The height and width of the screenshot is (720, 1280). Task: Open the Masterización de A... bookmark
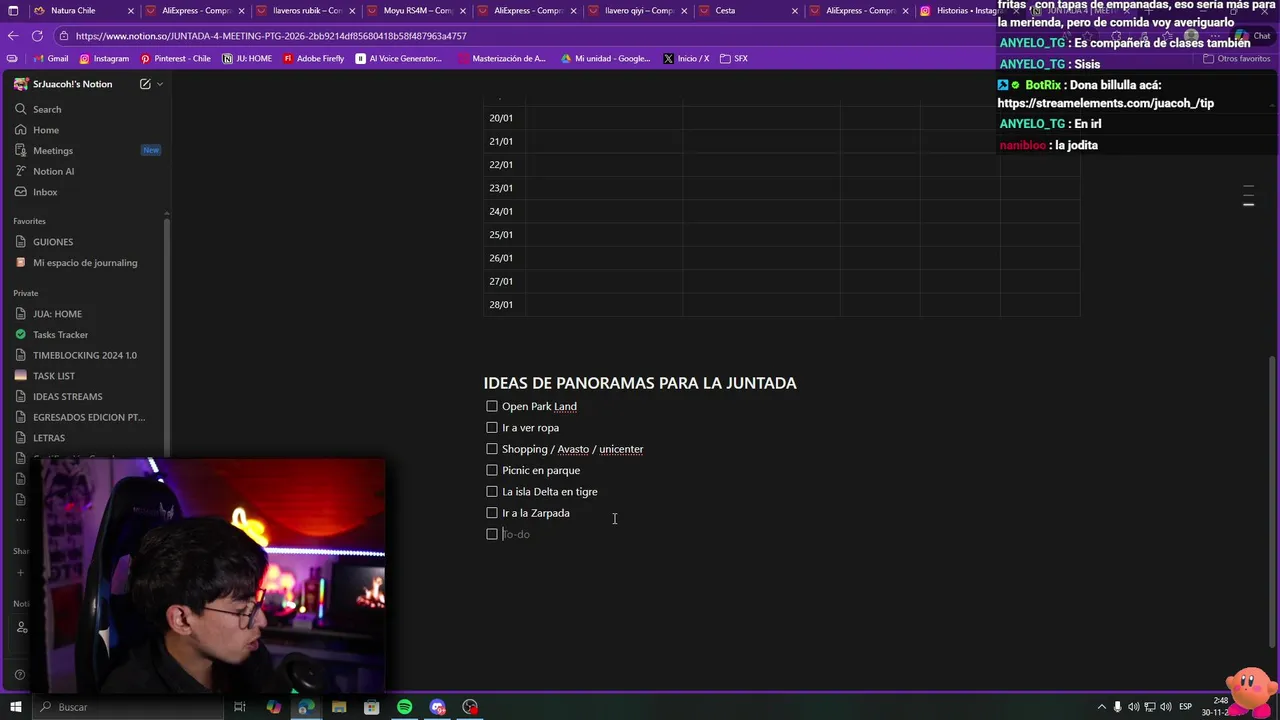(x=502, y=58)
